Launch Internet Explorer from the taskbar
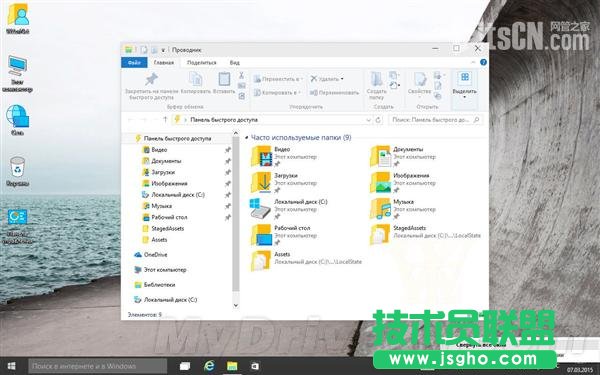The image size is (600, 375). (209, 366)
